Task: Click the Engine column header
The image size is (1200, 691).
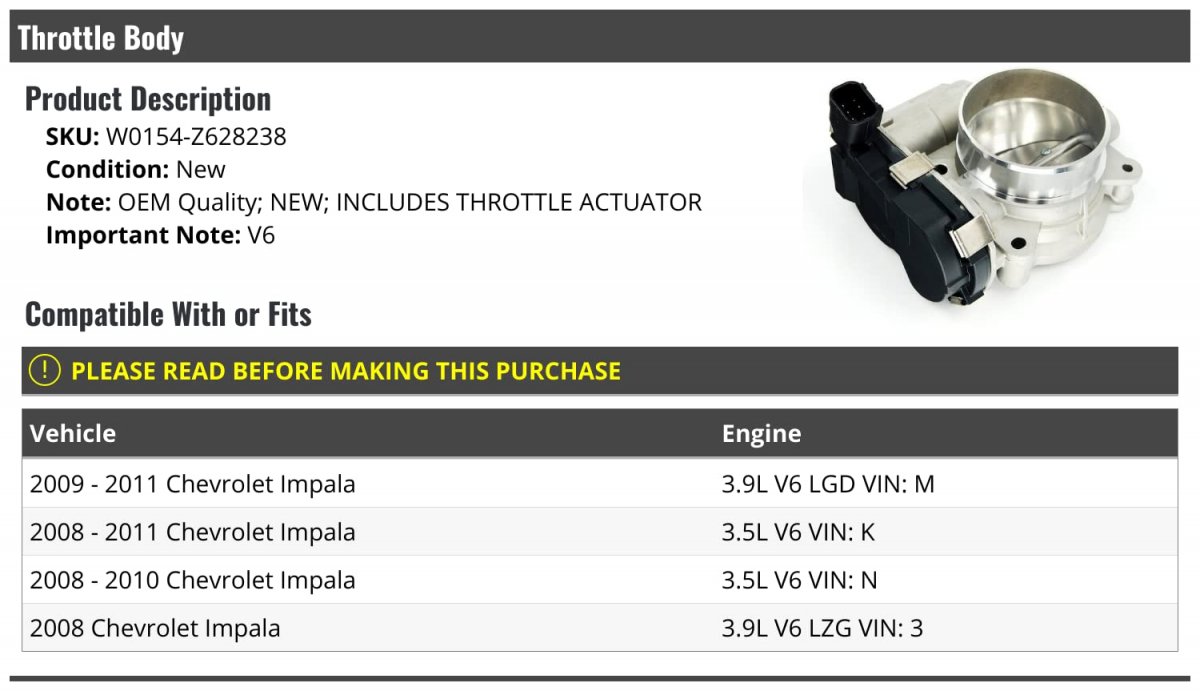Action: (x=761, y=434)
